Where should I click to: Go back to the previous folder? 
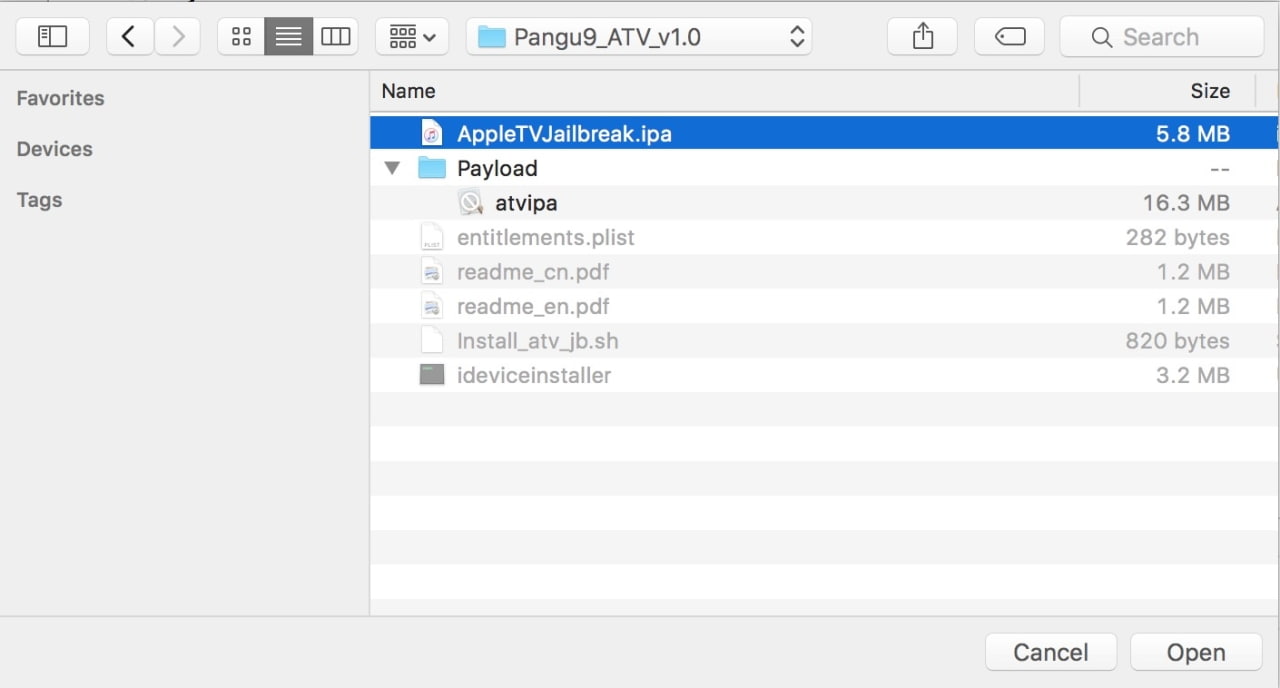(129, 37)
